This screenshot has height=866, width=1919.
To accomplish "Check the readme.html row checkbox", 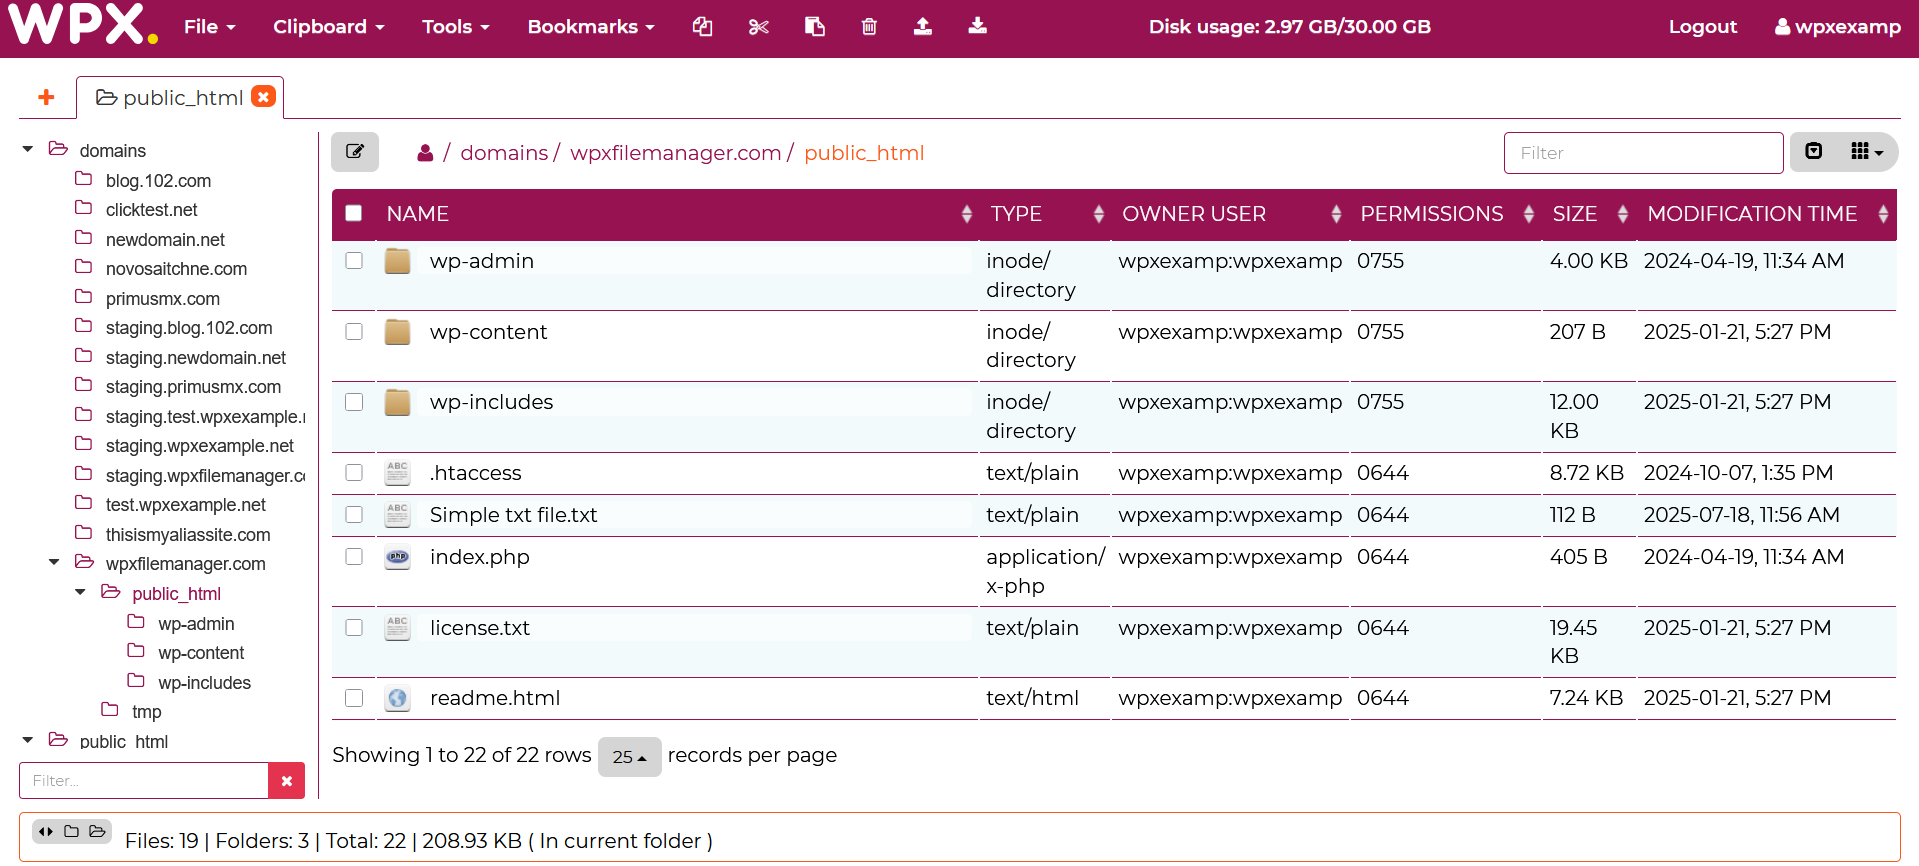I will [354, 697].
